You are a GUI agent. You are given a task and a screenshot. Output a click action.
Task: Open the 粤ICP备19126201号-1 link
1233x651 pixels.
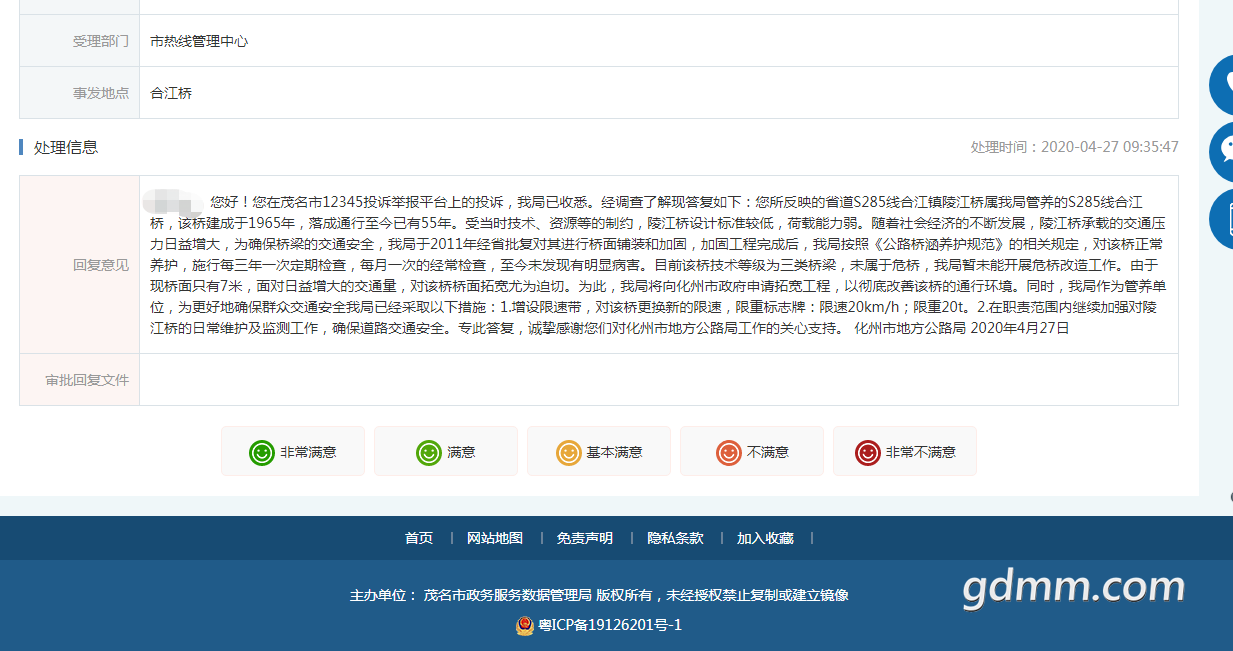[609, 626]
